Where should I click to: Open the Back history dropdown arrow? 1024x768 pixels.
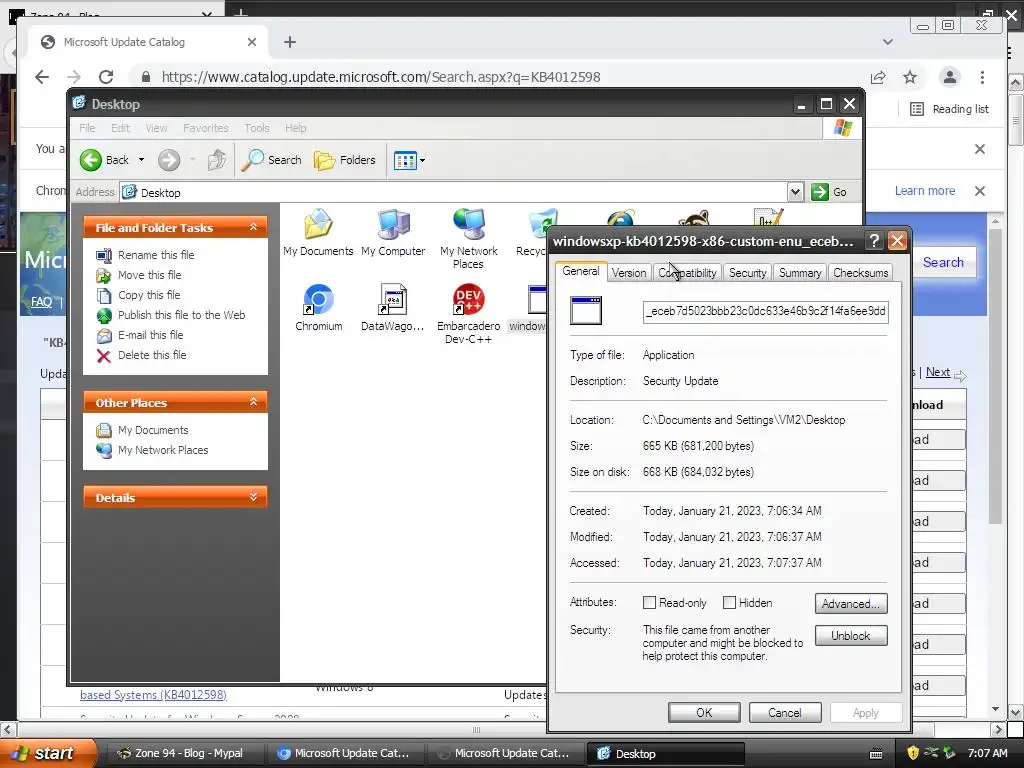point(141,160)
